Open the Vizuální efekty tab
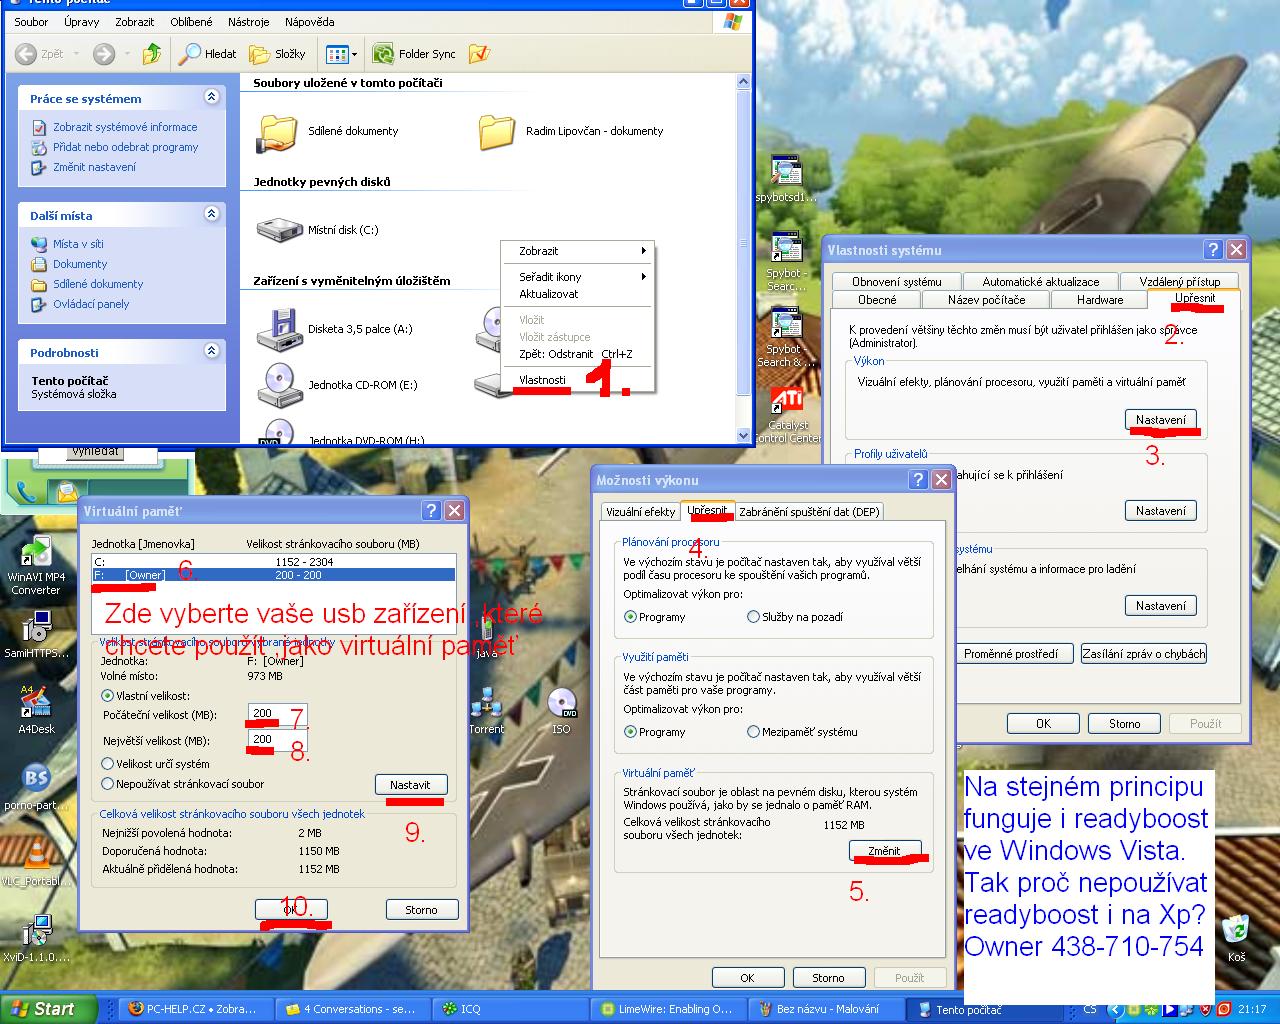The height and width of the screenshot is (1024, 1280). pyautogui.click(x=640, y=512)
